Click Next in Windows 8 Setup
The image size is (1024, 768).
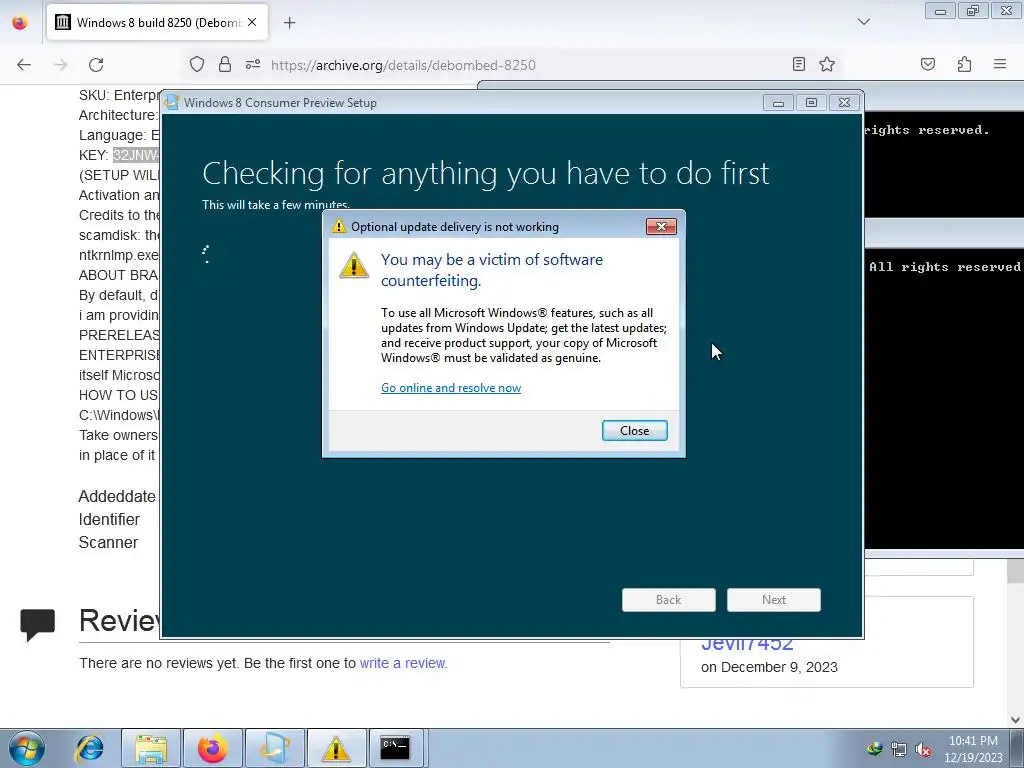coord(774,600)
